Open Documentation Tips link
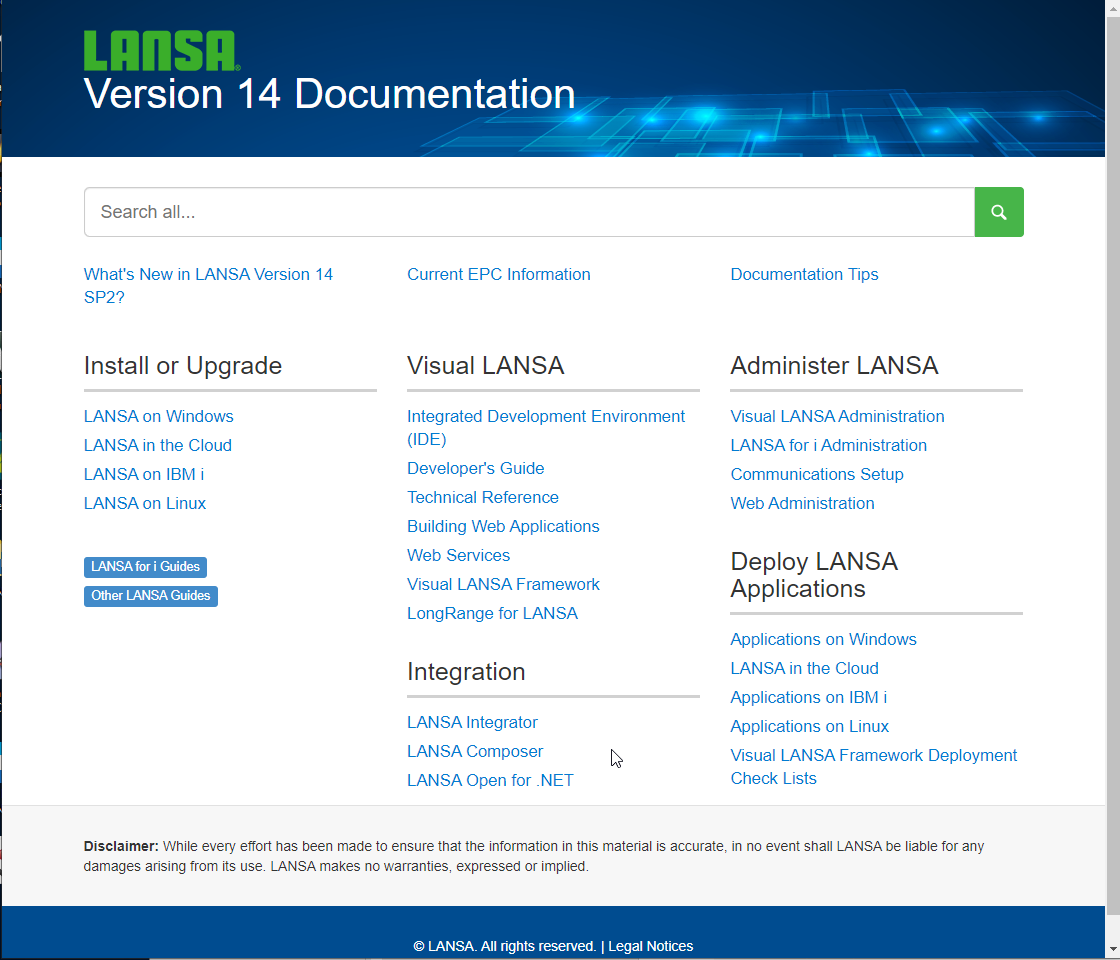 click(x=804, y=274)
